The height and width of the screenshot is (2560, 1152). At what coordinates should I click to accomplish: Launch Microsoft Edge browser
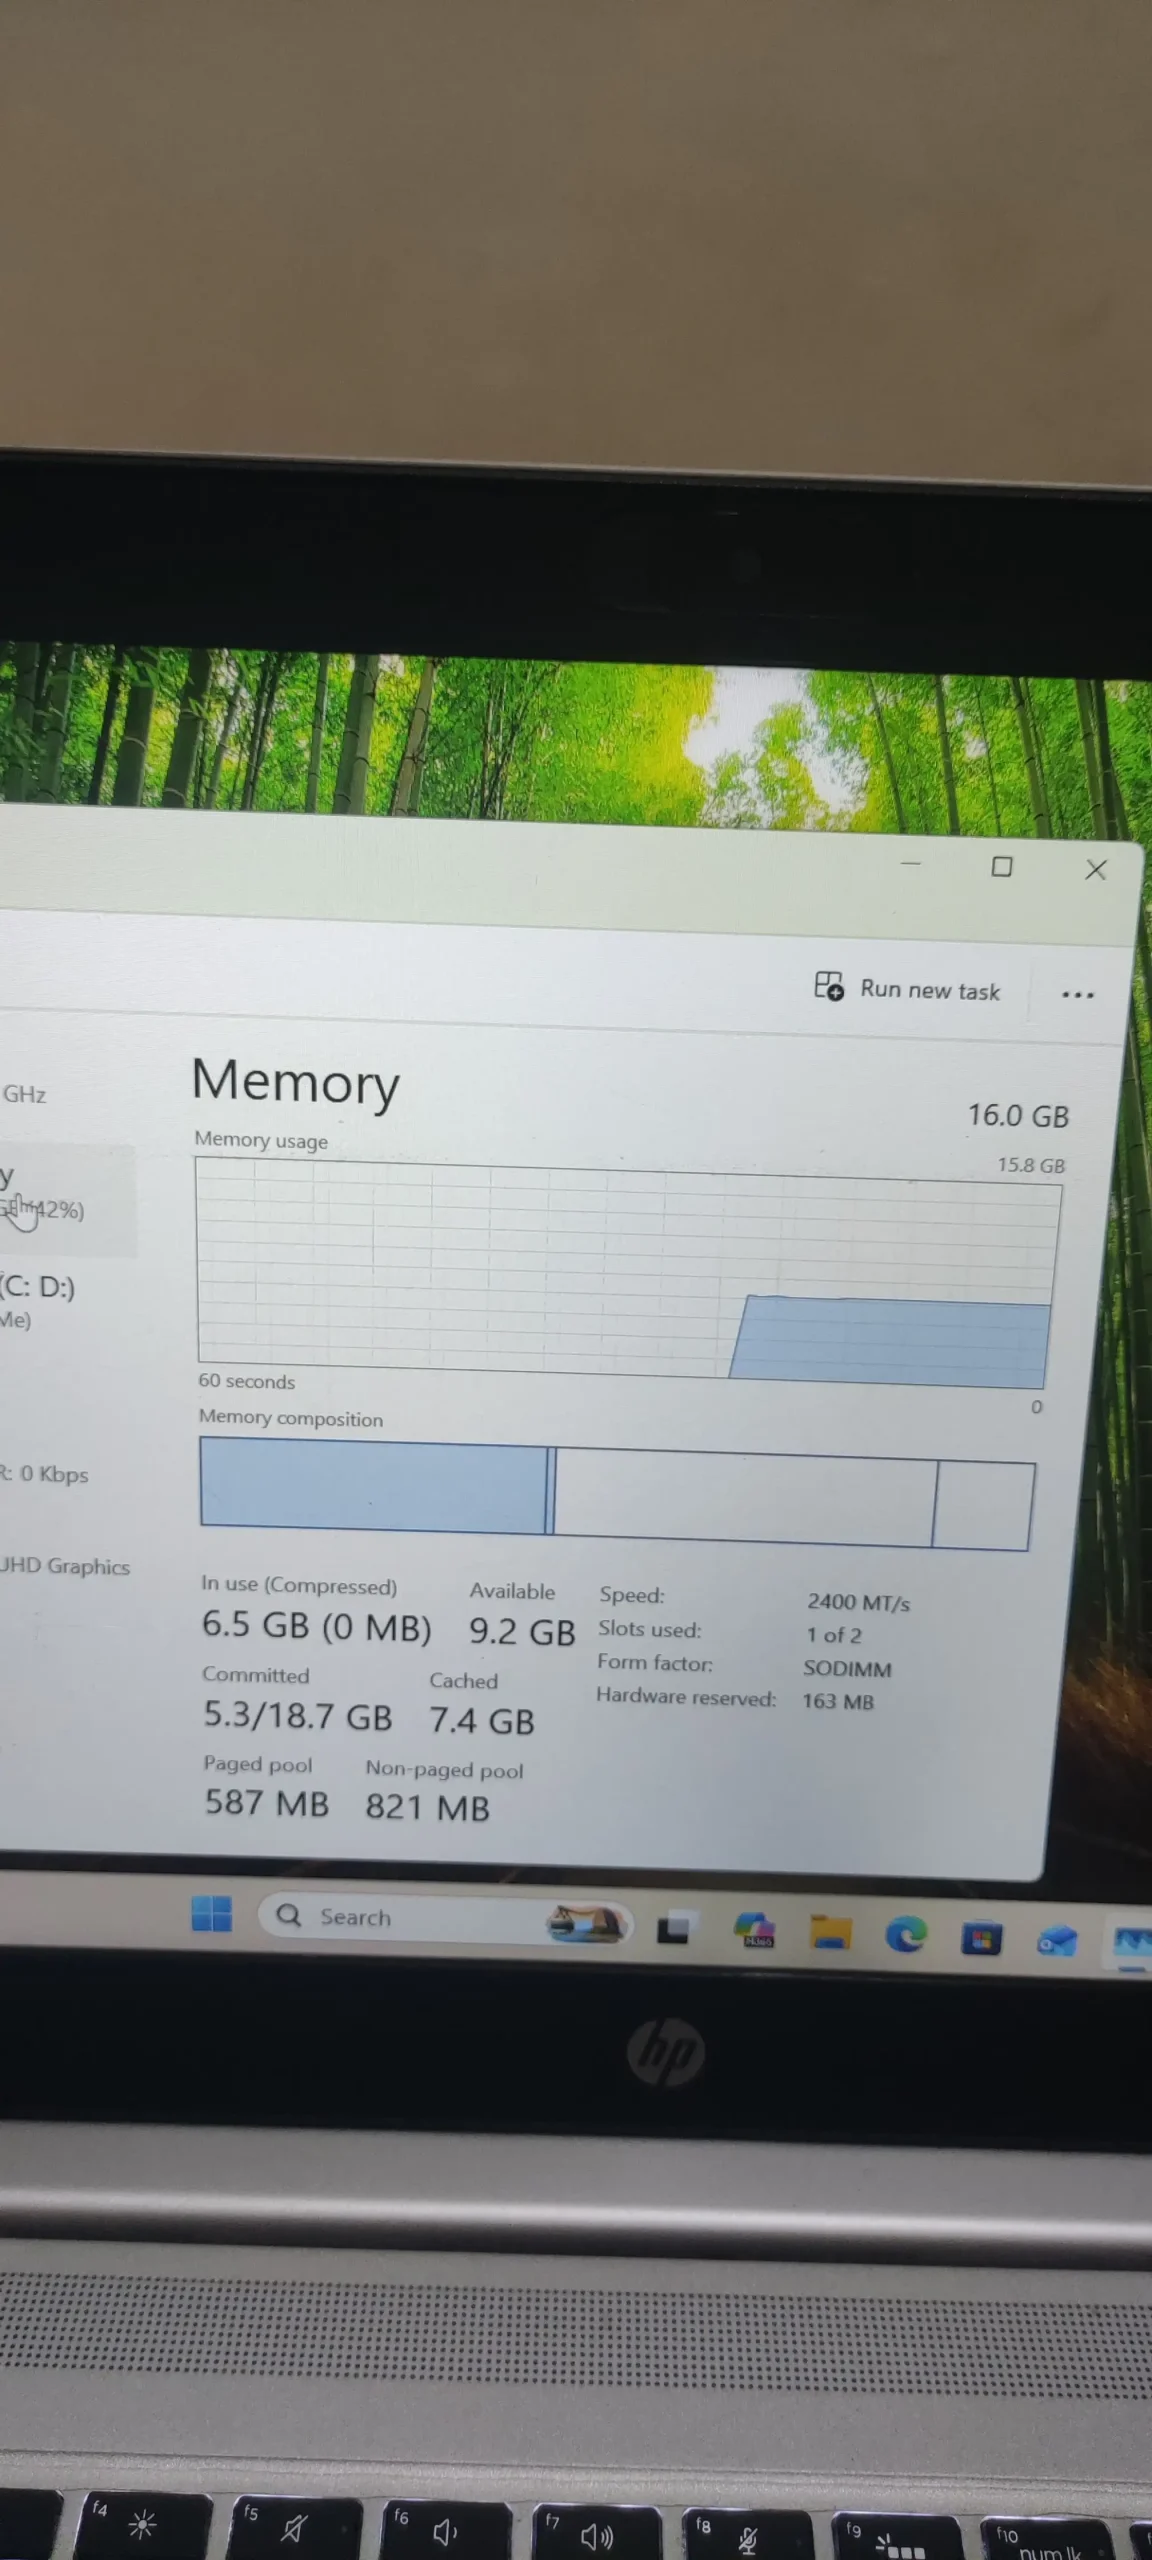coord(905,1936)
